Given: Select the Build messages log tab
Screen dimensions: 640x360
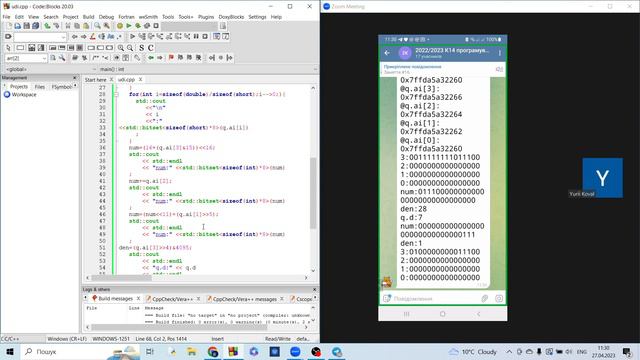Looking at the screenshot, I should tap(116, 299).
